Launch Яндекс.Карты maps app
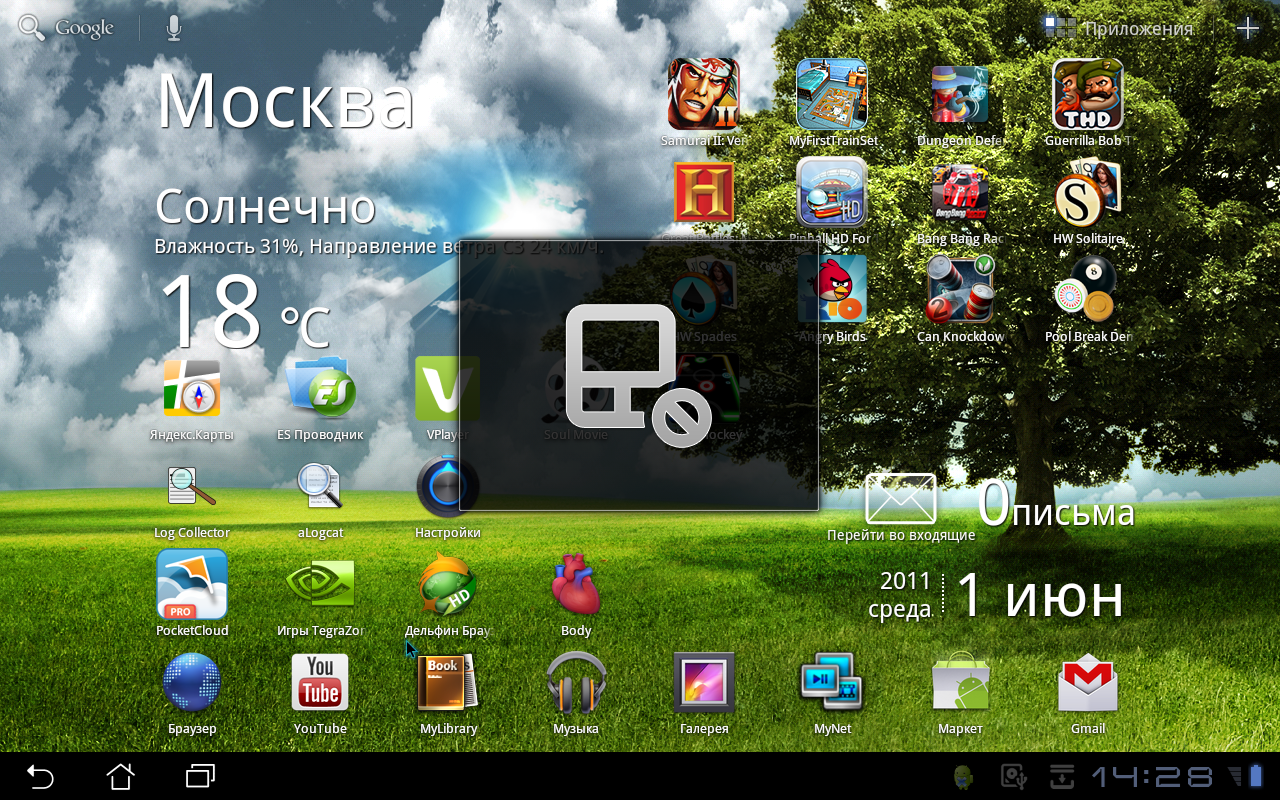1280x800 pixels. 192,389
